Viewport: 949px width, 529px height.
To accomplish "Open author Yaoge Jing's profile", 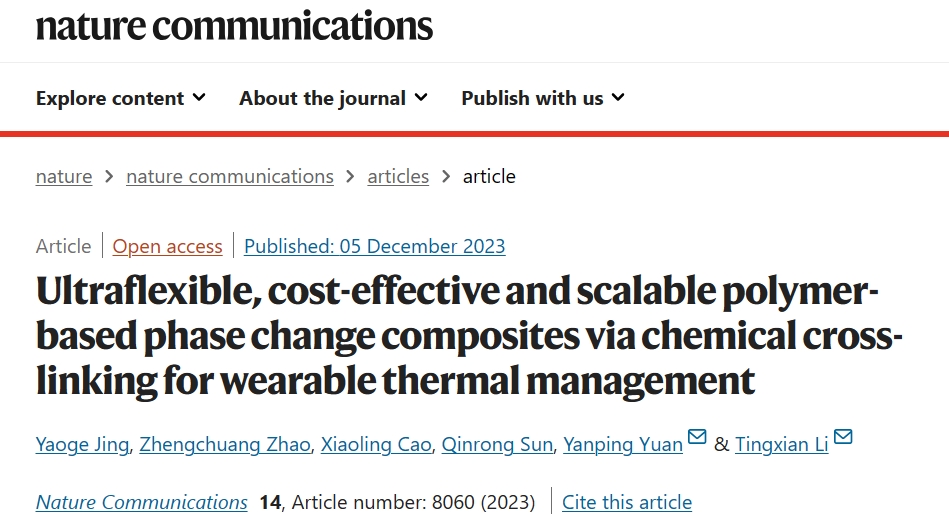I will [82, 444].
